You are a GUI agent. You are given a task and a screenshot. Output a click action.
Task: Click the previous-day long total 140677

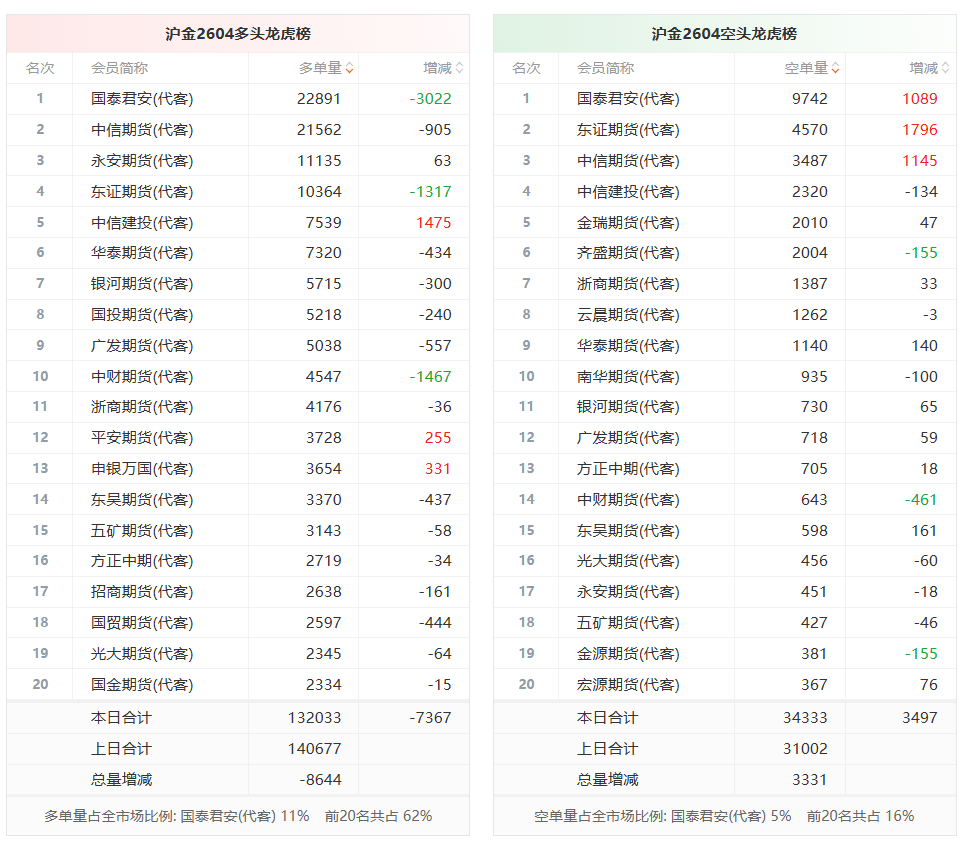click(x=315, y=749)
